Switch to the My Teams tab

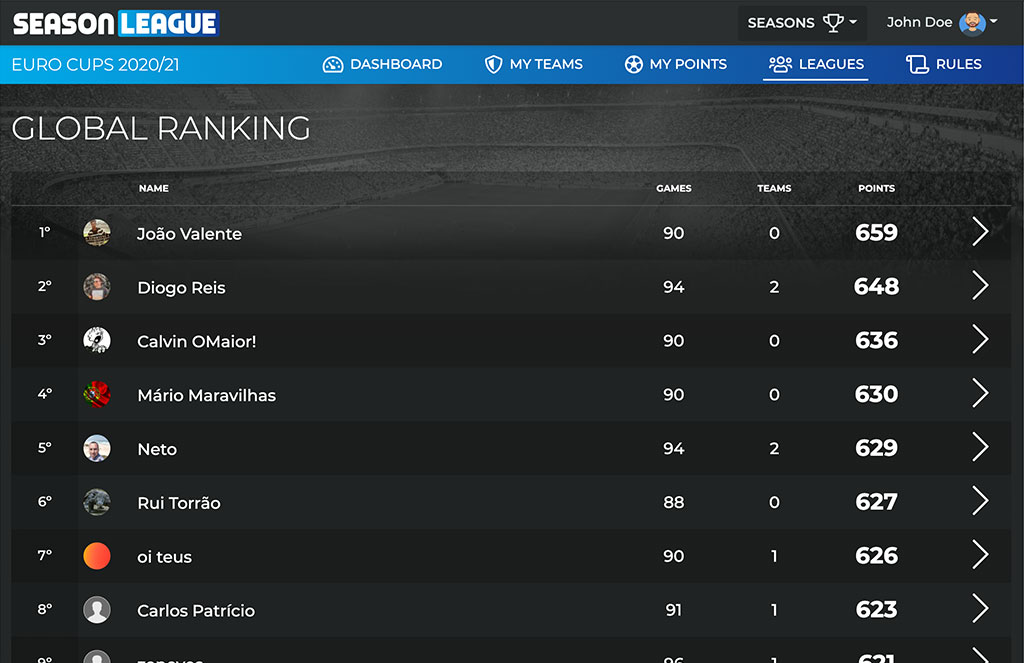[x=546, y=64]
